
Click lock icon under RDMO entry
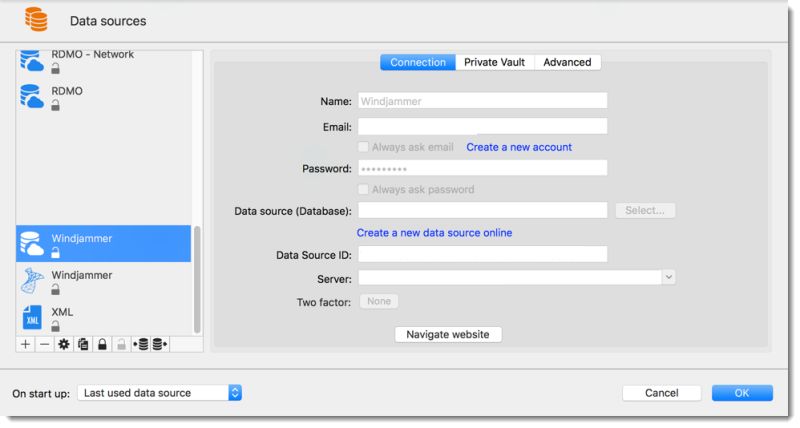click(x=55, y=105)
